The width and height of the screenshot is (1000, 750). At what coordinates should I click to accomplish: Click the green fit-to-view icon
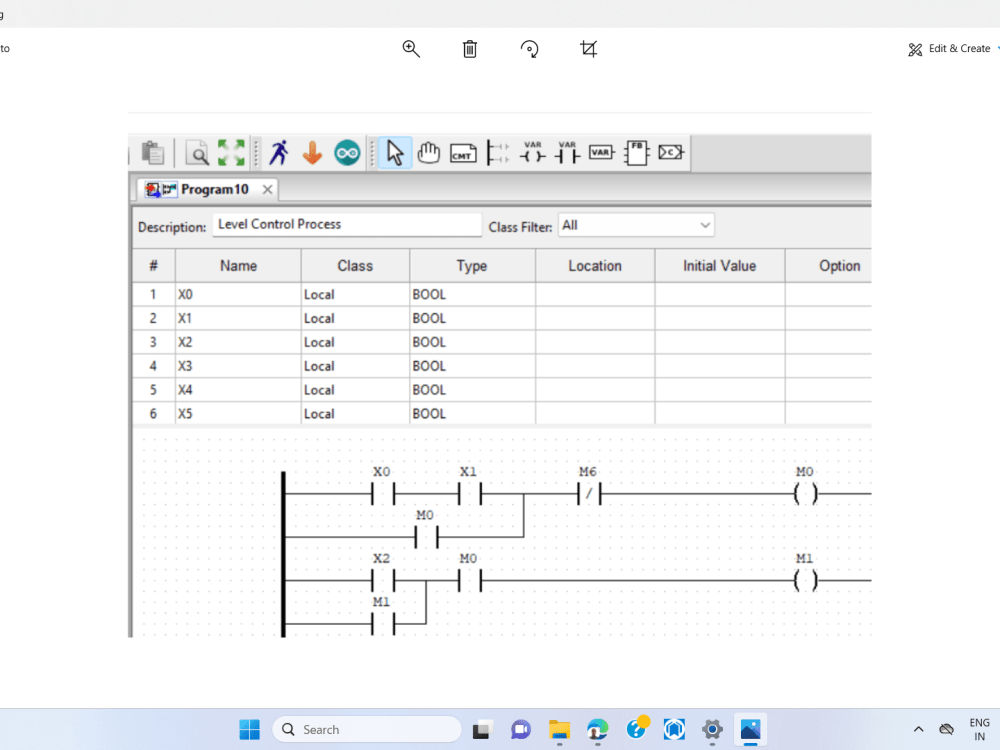(231, 153)
